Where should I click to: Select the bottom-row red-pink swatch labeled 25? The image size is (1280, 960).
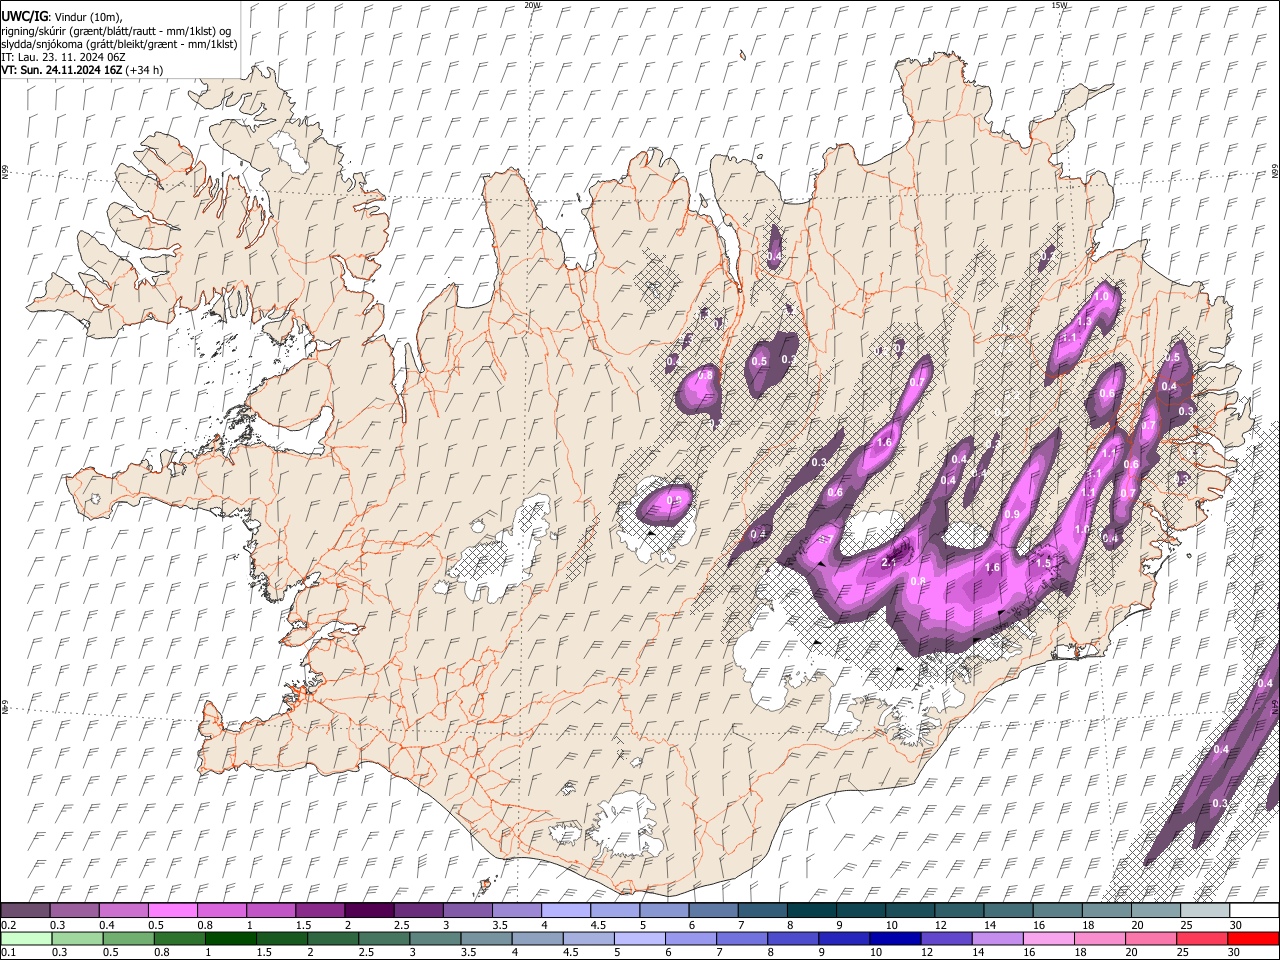(1203, 938)
